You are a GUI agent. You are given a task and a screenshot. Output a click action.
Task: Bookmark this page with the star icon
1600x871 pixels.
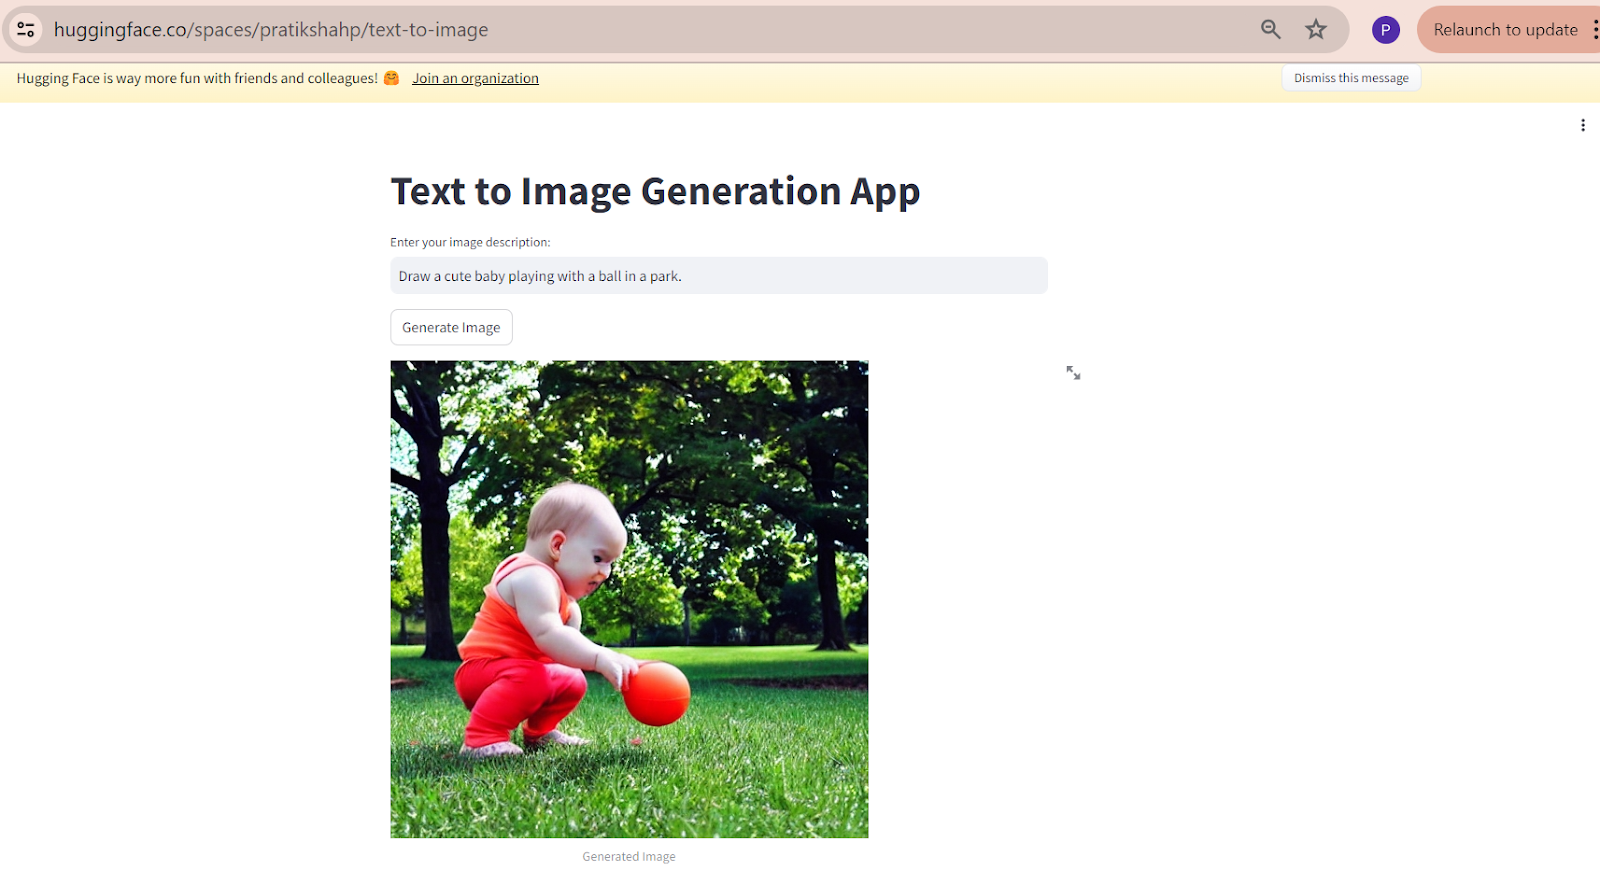point(1316,30)
